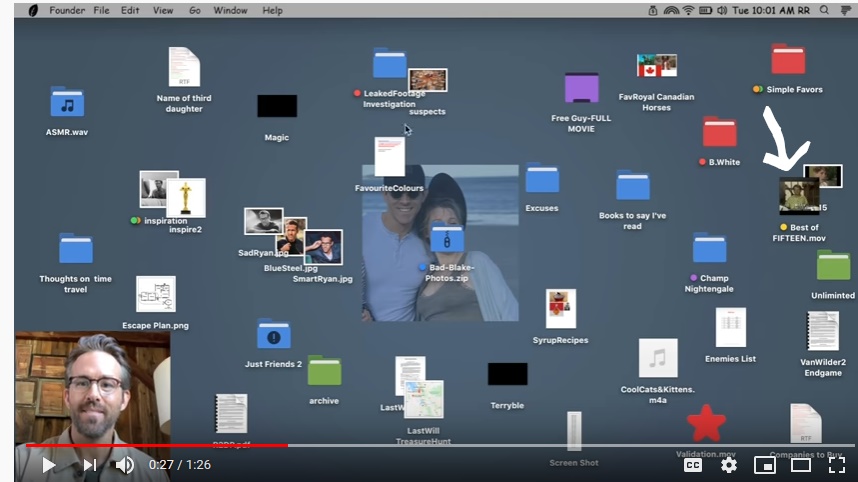Open 'Thoughts on time travel' folder
Screen dimensions: 858x482
click(x=76, y=248)
